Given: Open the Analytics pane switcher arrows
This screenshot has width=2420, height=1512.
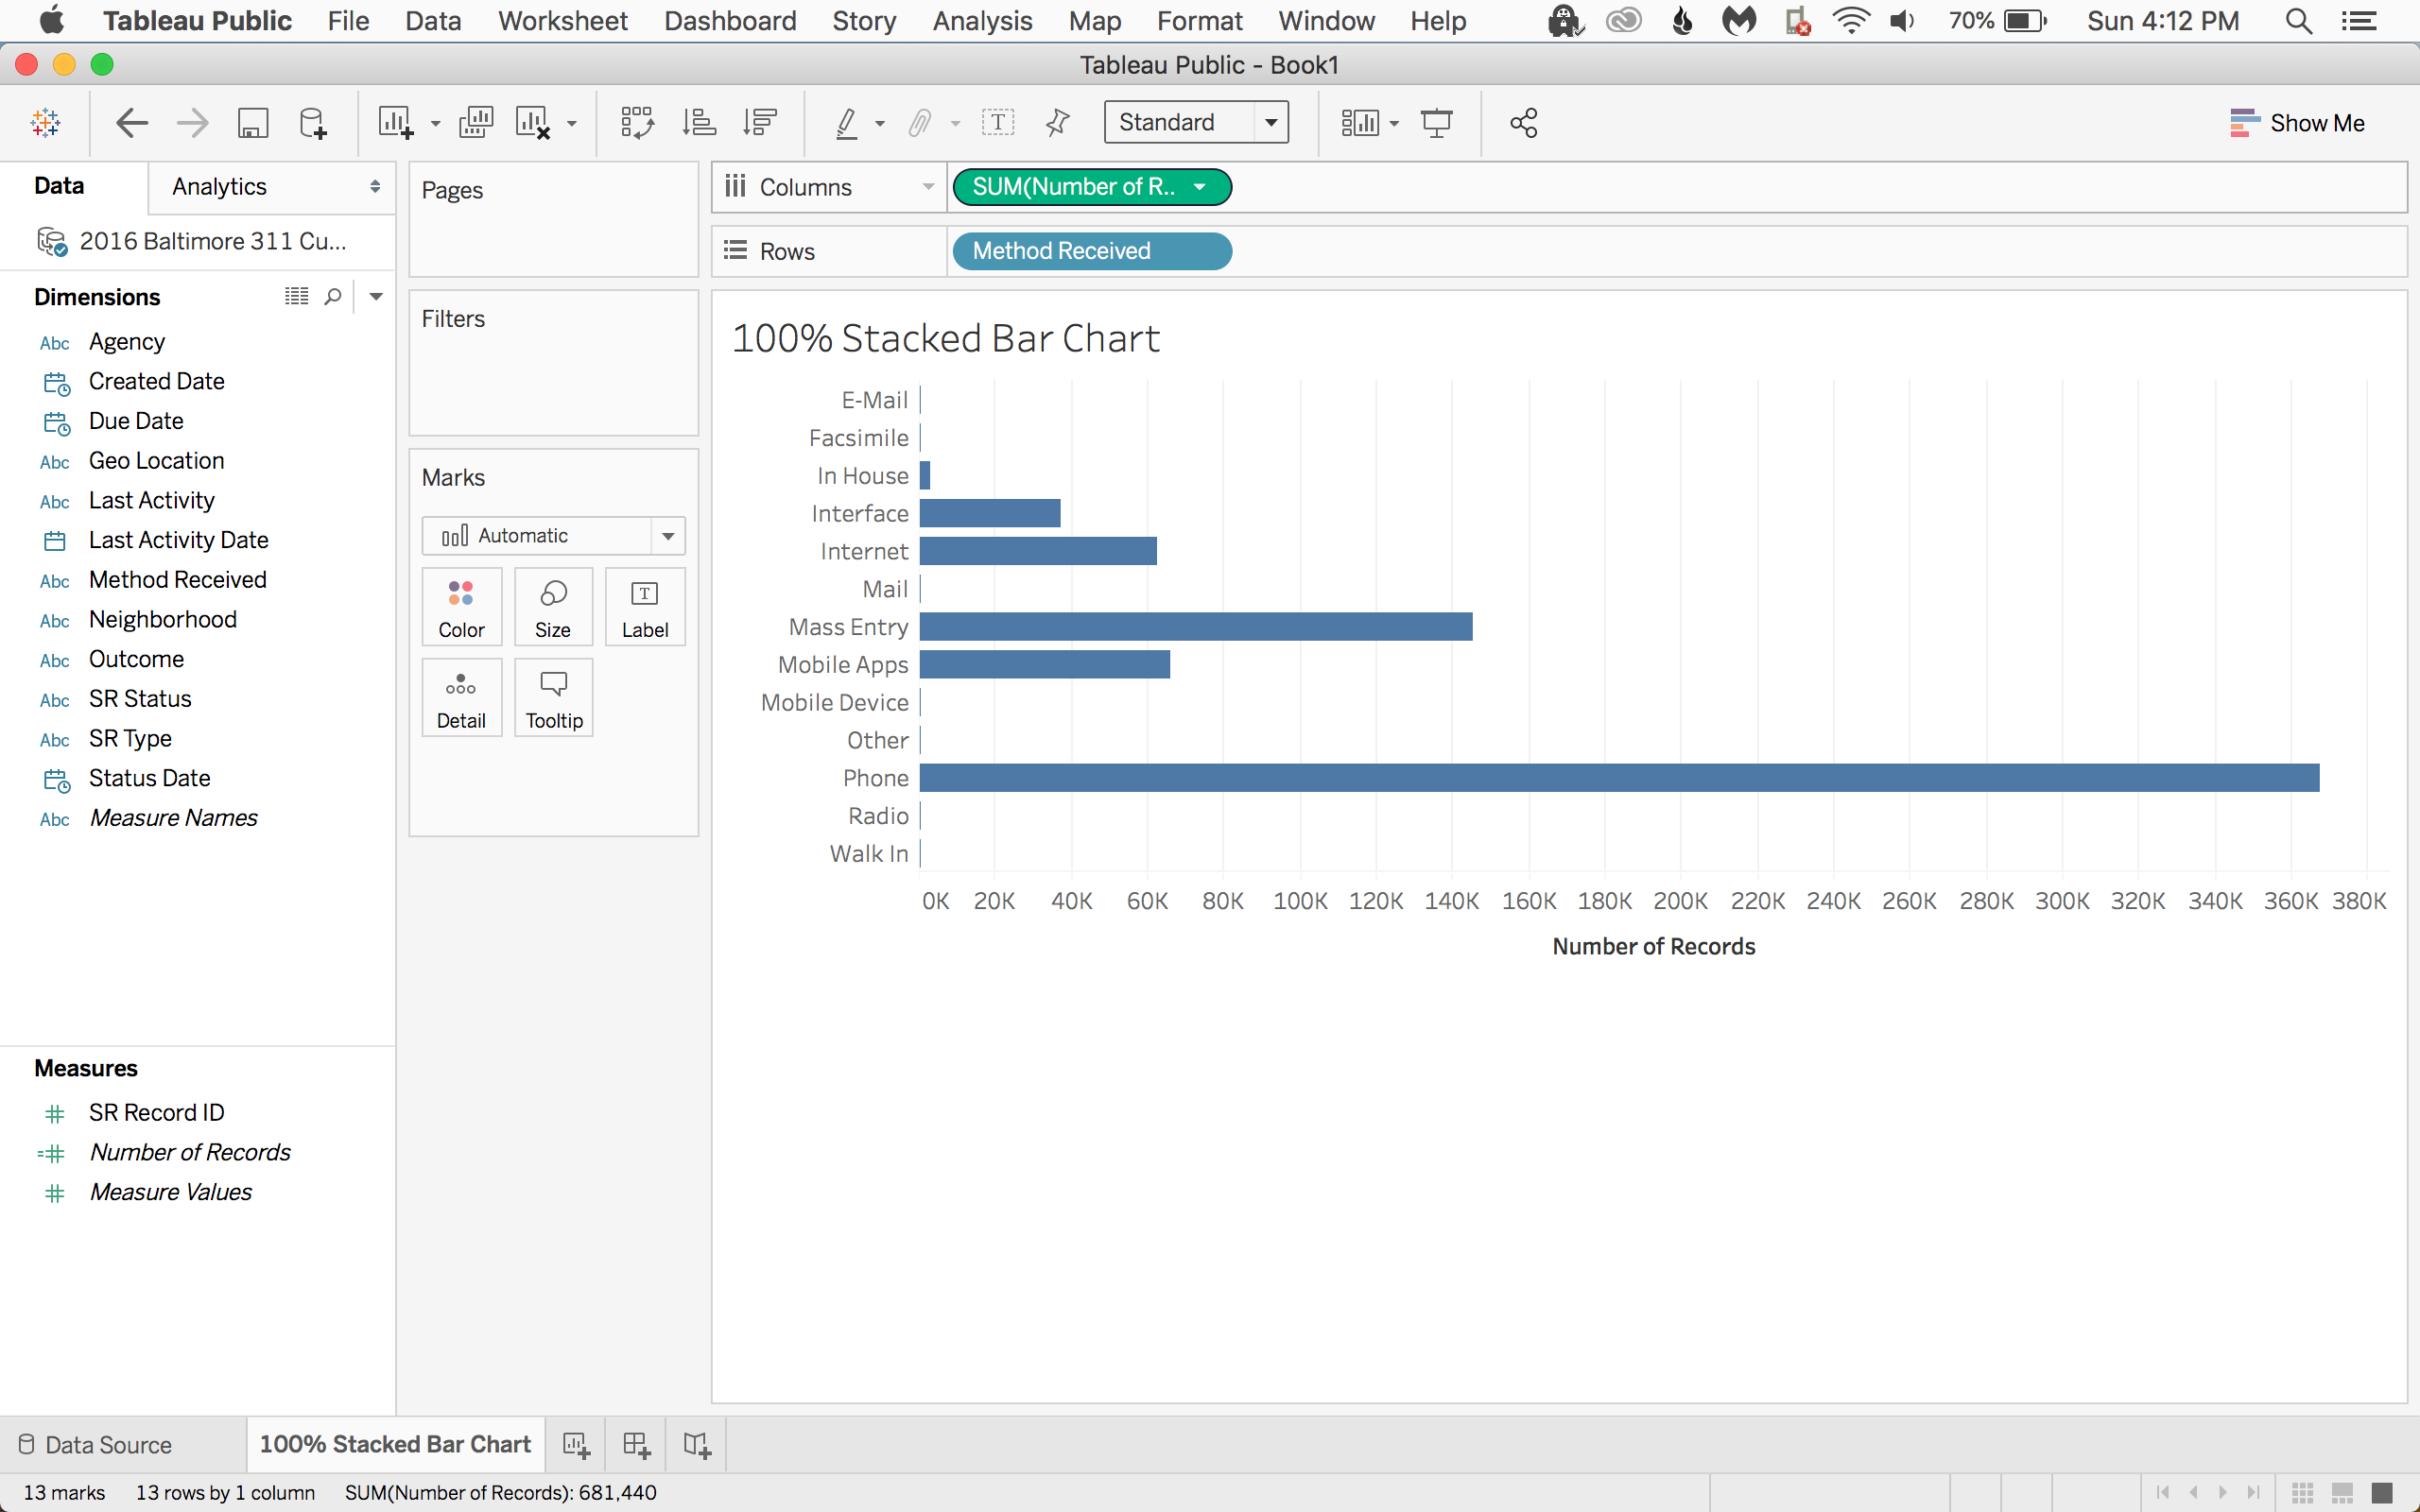Looking at the screenshot, I should pos(375,187).
